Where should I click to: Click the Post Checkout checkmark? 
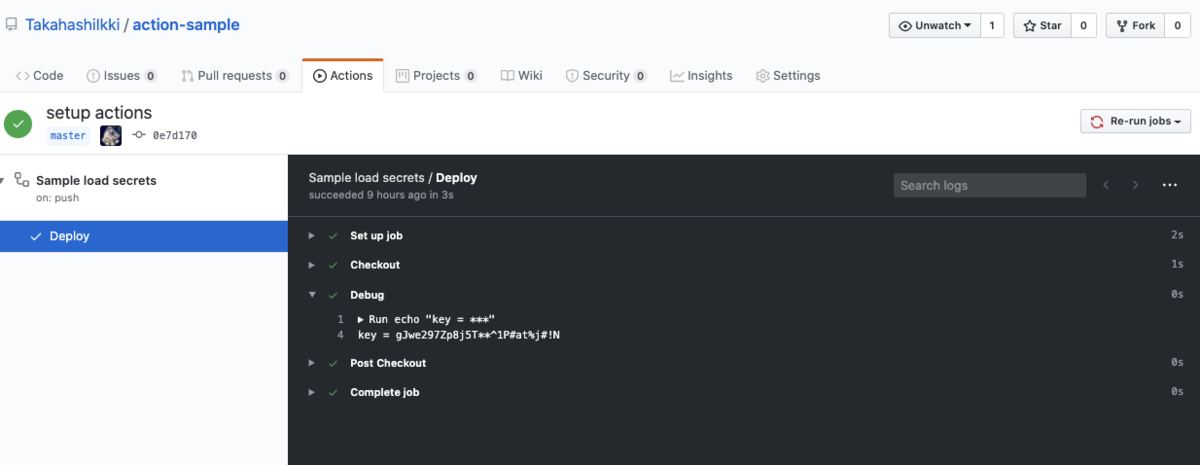[333, 363]
